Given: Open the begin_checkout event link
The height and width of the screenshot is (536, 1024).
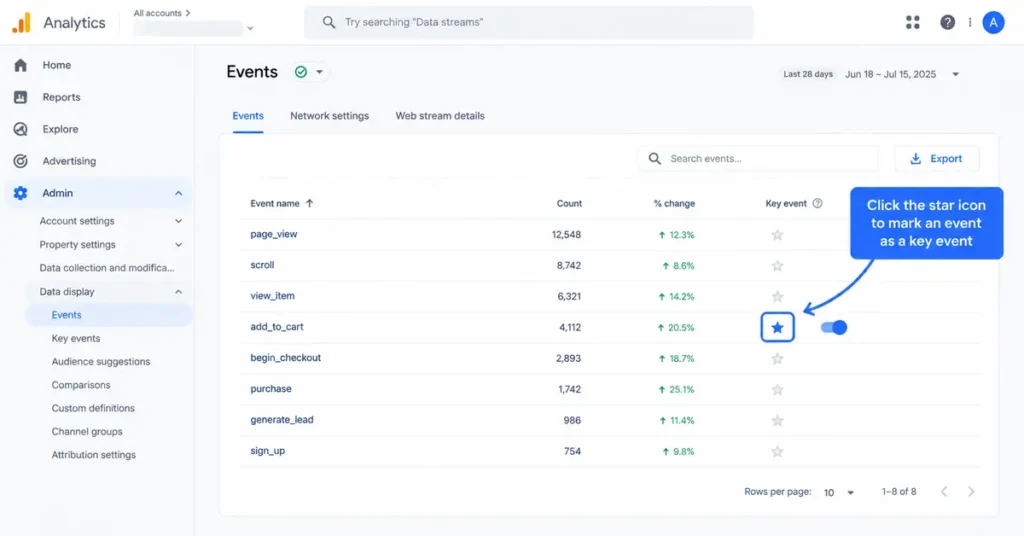Looking at the screenshot, I should coord(285,358).
